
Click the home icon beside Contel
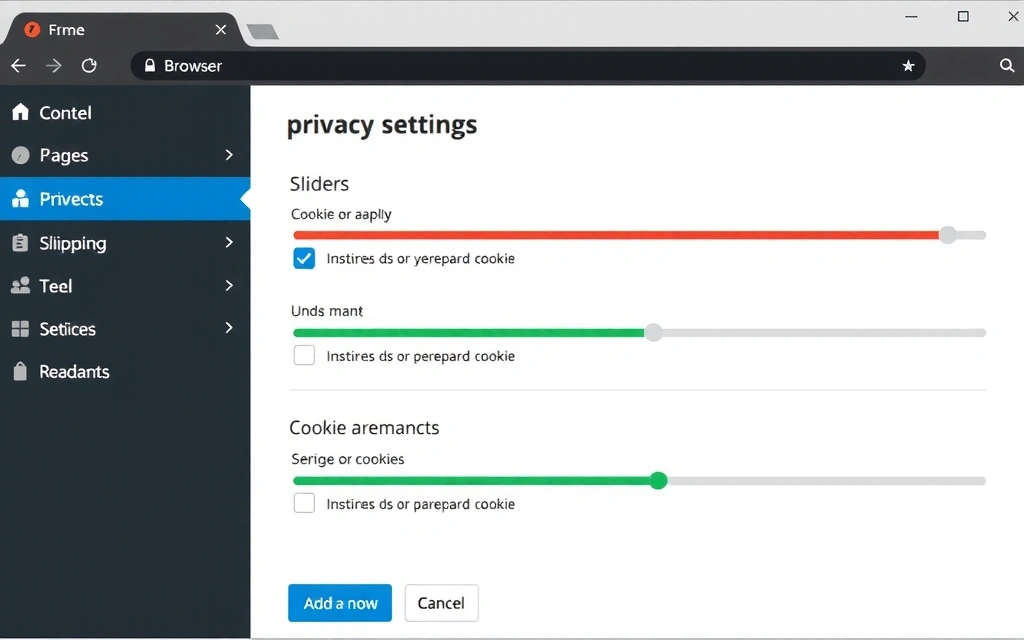pos(20,113)
